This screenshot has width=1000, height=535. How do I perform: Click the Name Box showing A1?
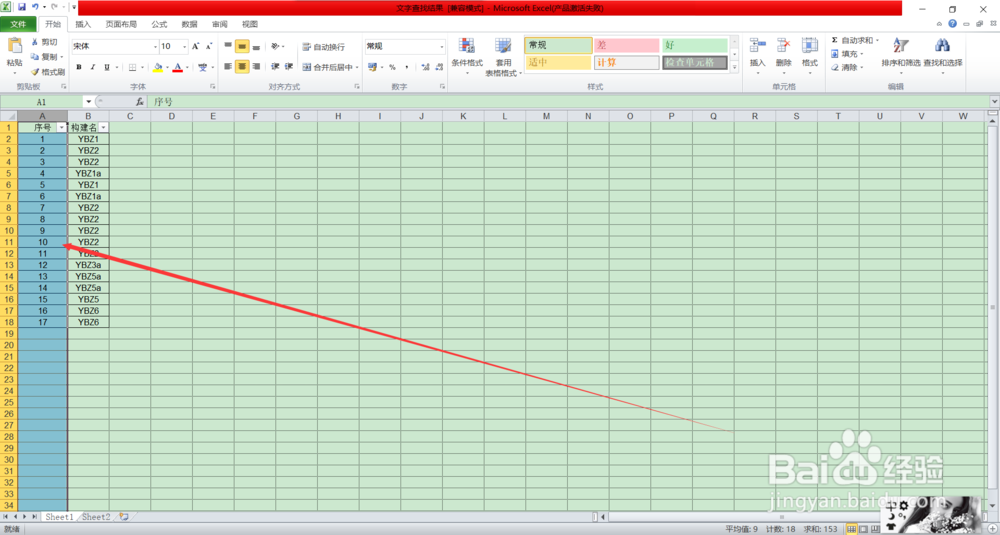click(x=41, y=102)
